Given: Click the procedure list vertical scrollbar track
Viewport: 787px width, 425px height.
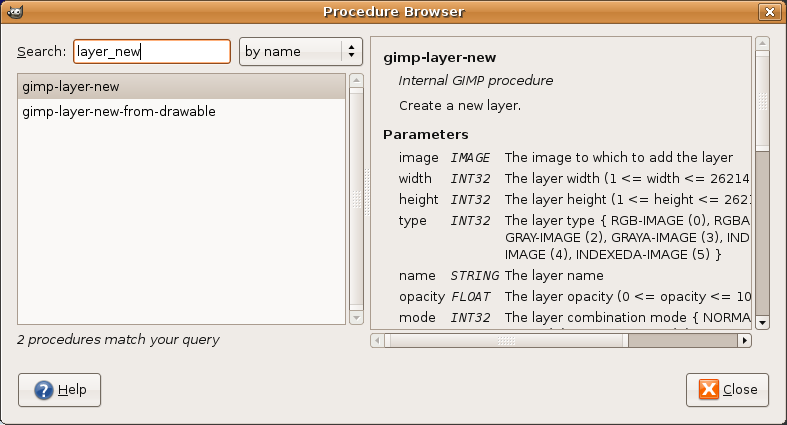Looking at the screenshot, I should [356, 199].
